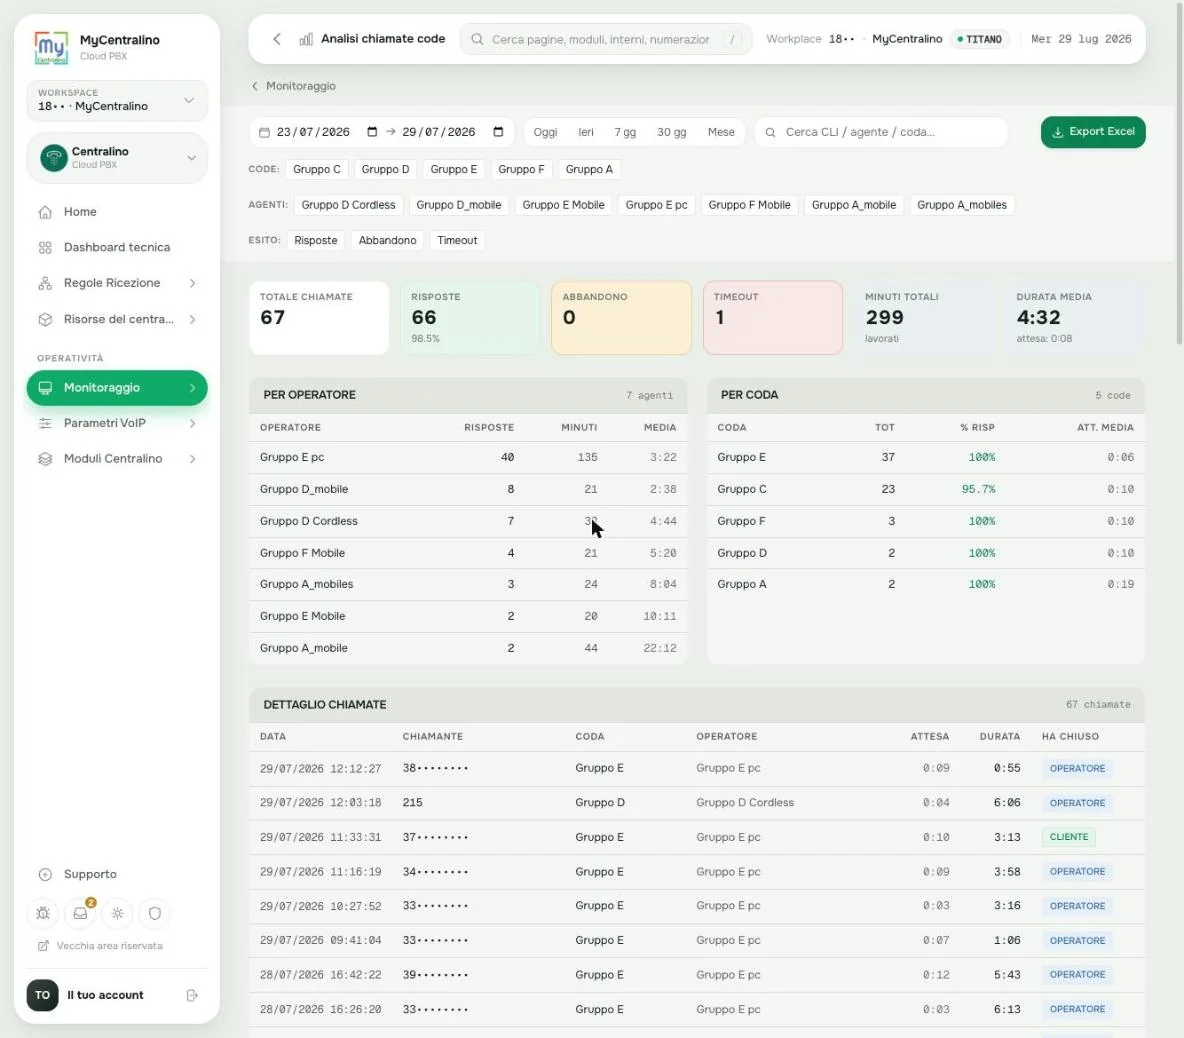Toggle the Abbandono outcome filter chip
The image size is (1184, 1038).
pyautogui.click(x=387, y=240)
